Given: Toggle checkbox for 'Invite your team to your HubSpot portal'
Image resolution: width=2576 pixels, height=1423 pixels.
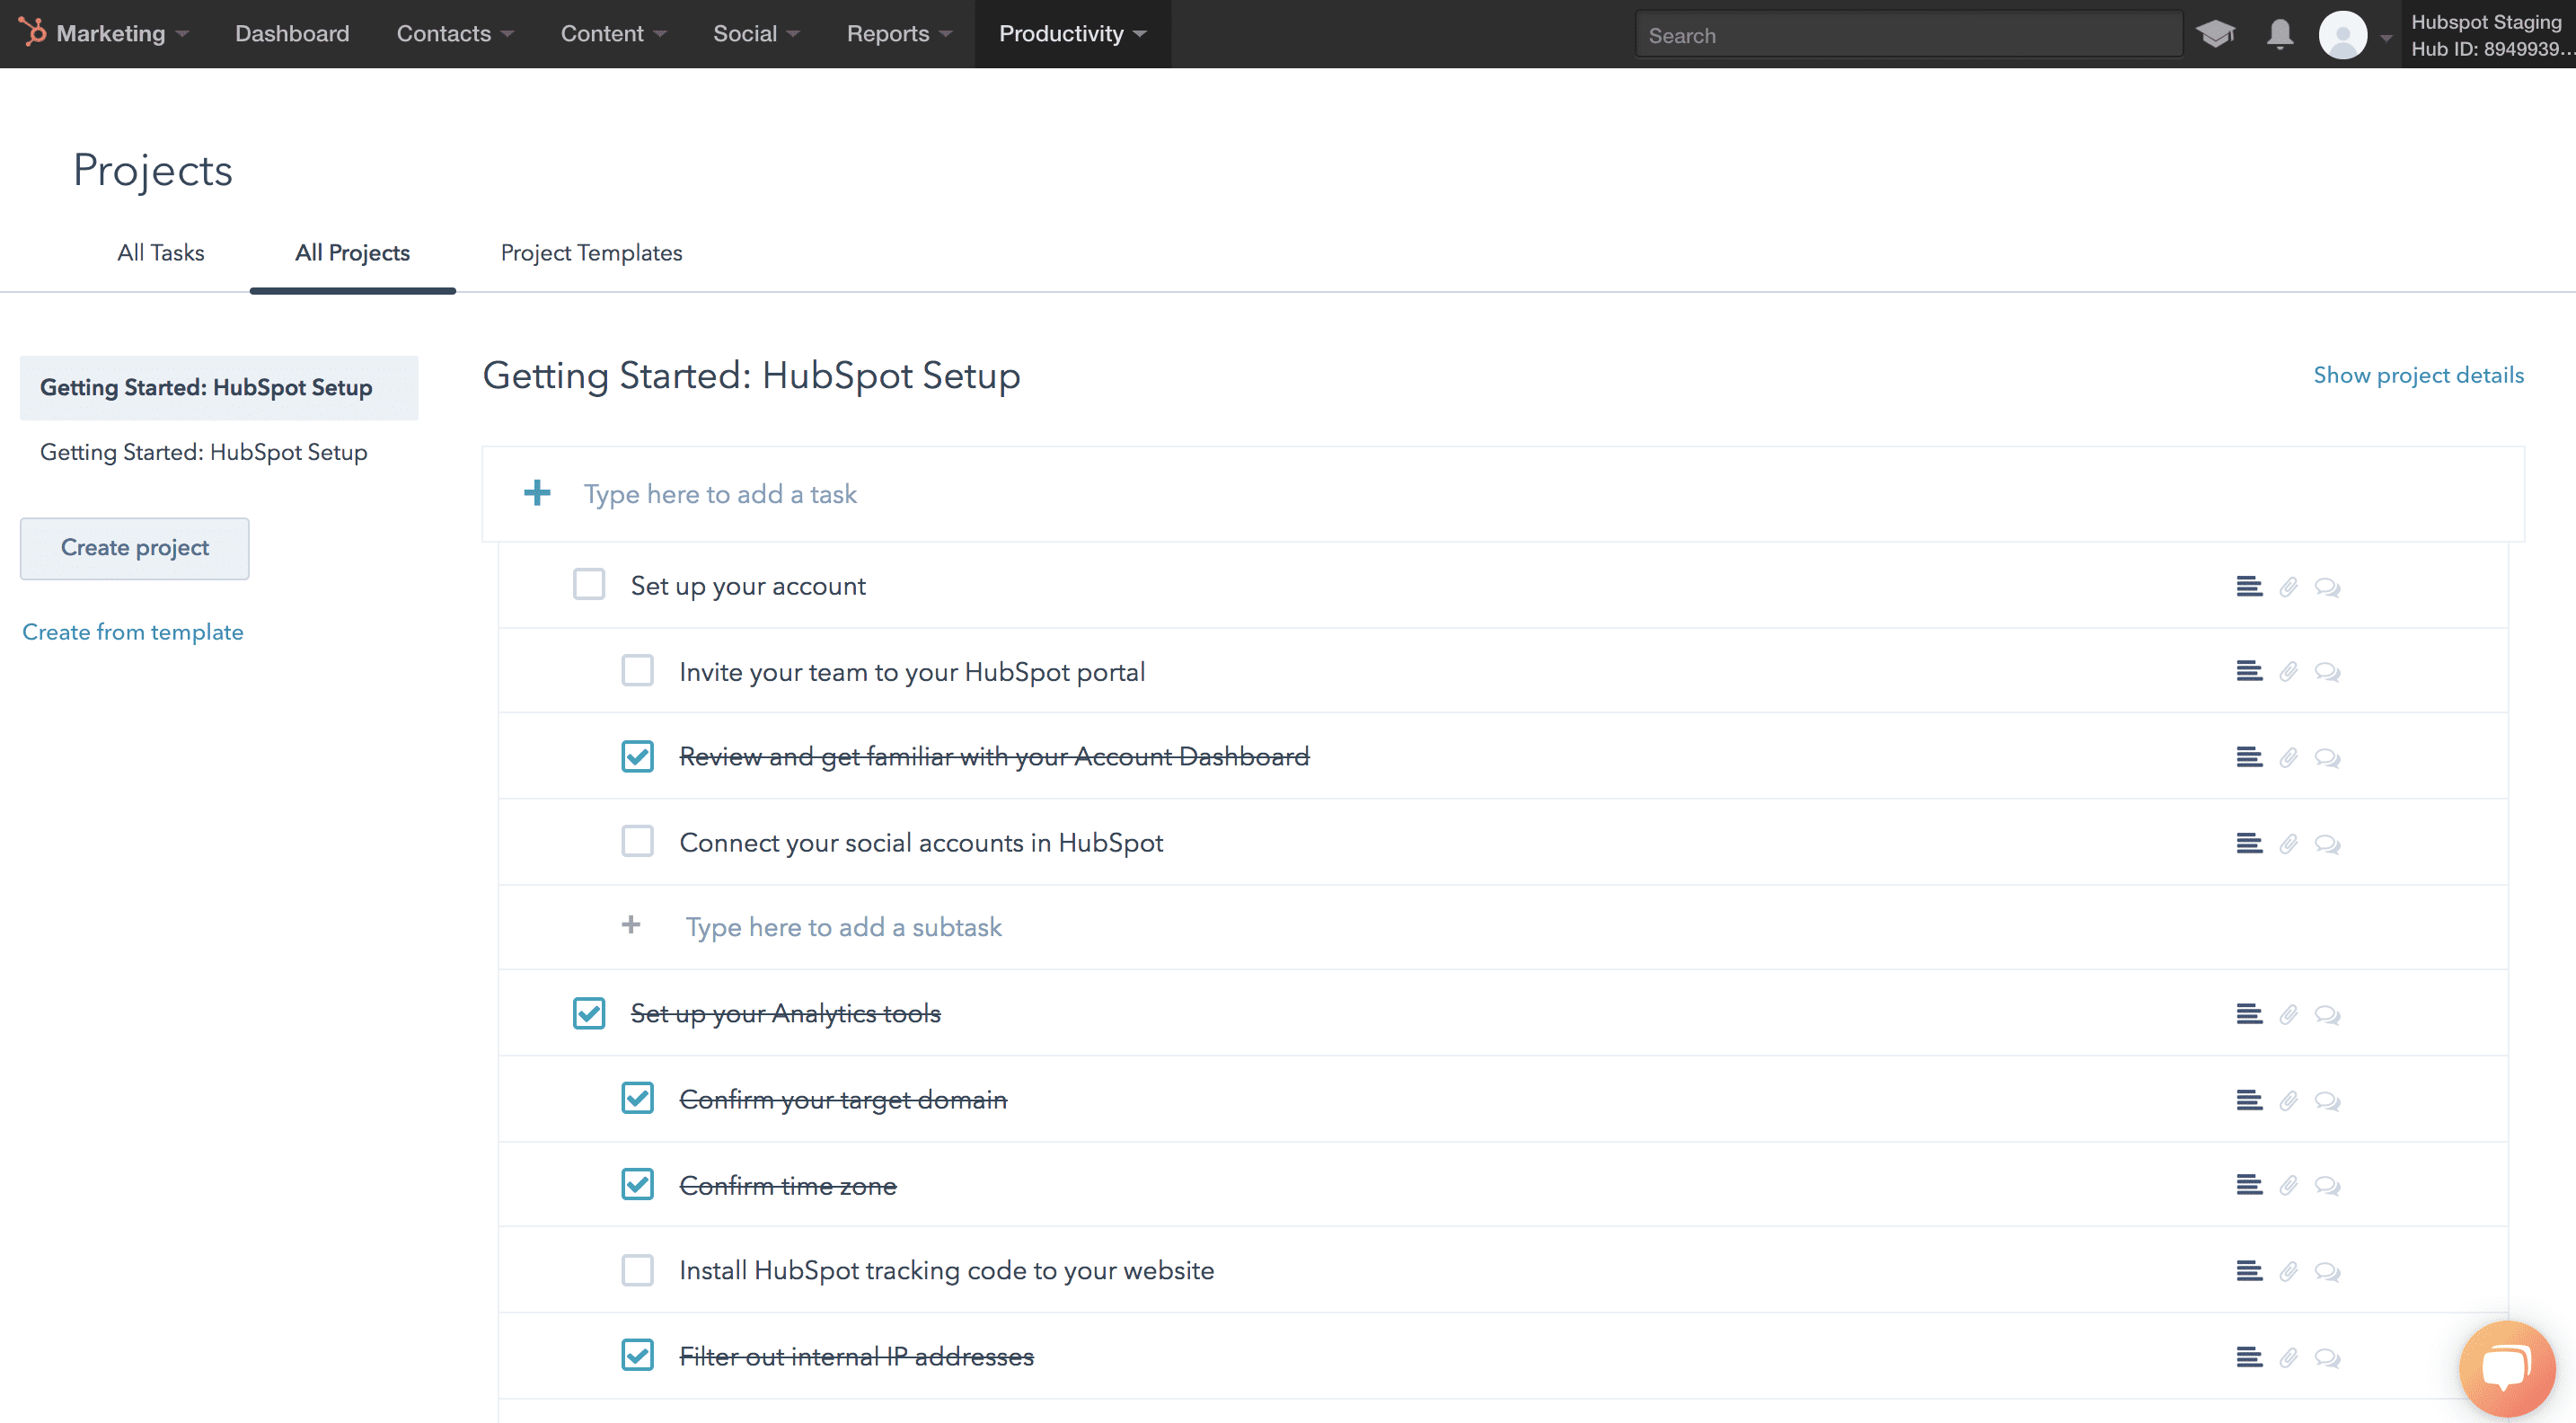Looking at the screenshot, I should click(x=636, y=671).
